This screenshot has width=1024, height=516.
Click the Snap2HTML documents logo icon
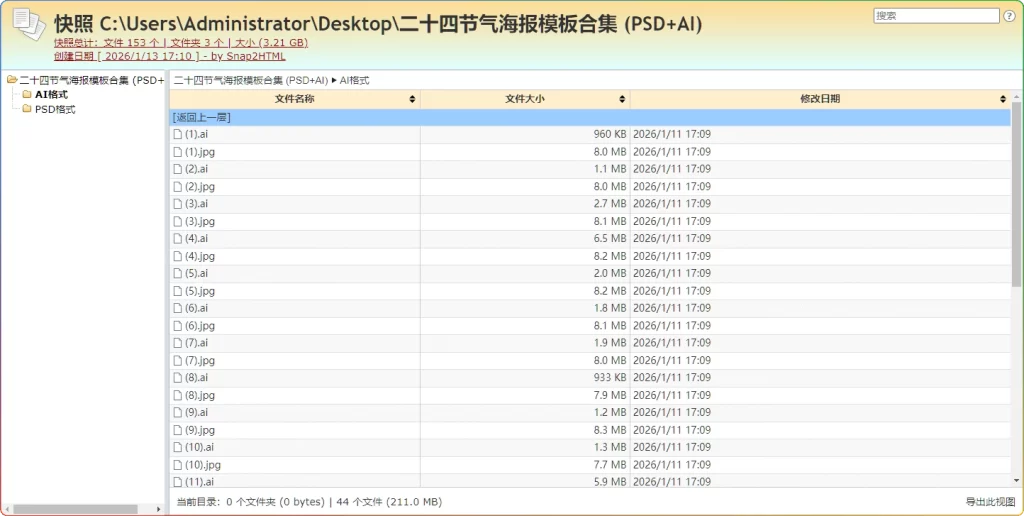[x=29, y=24]
